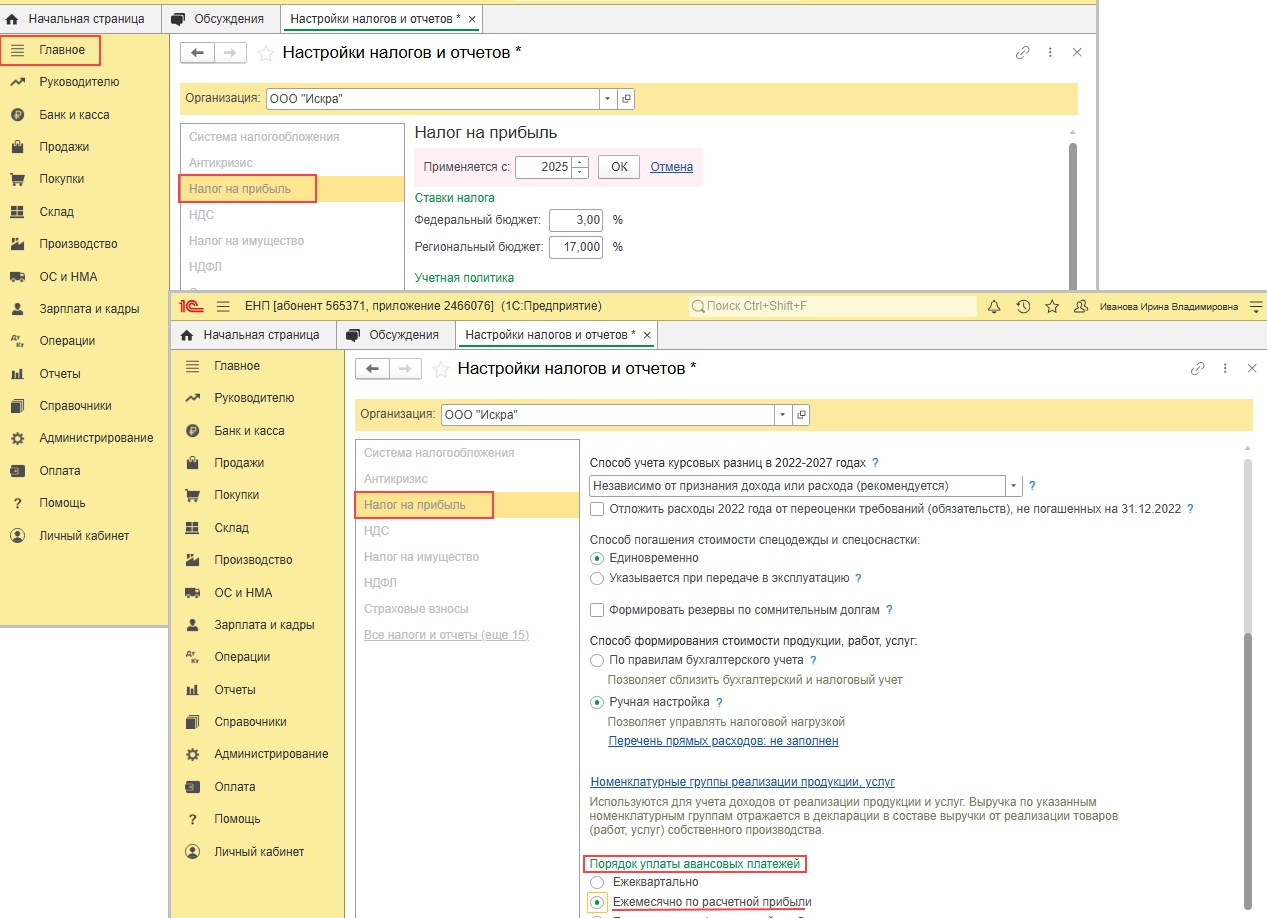
Task: Open Склад in the back window sidebar
Action: click(56, 211)
